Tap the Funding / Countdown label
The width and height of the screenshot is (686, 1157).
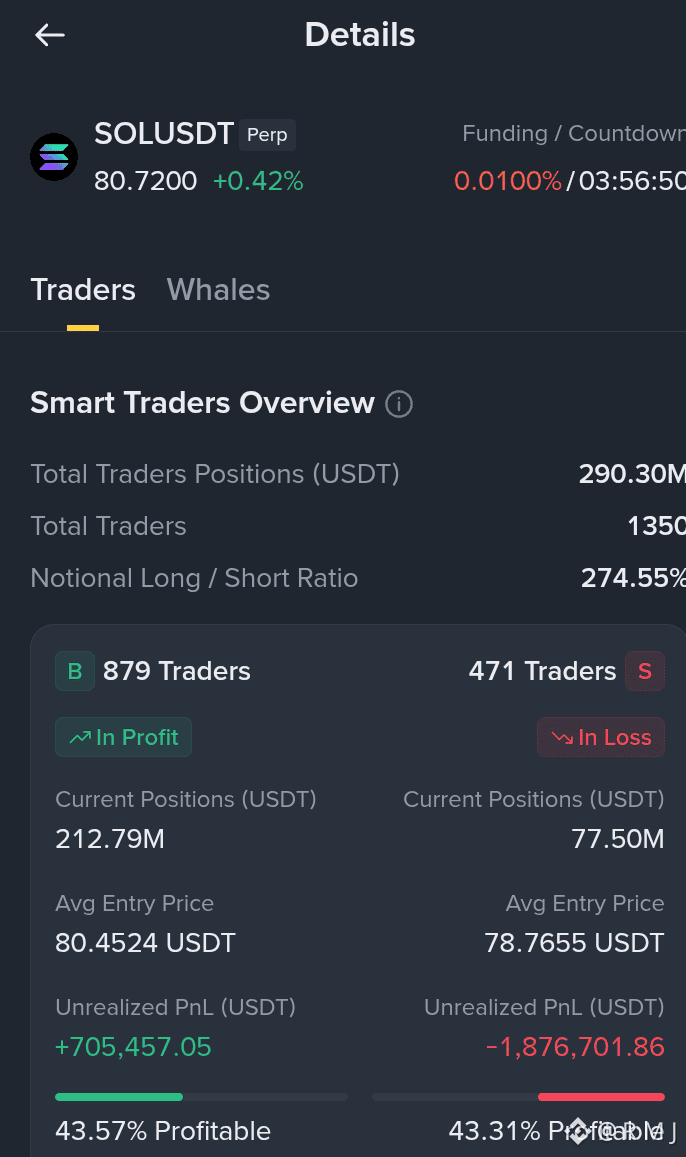(574, 134)
